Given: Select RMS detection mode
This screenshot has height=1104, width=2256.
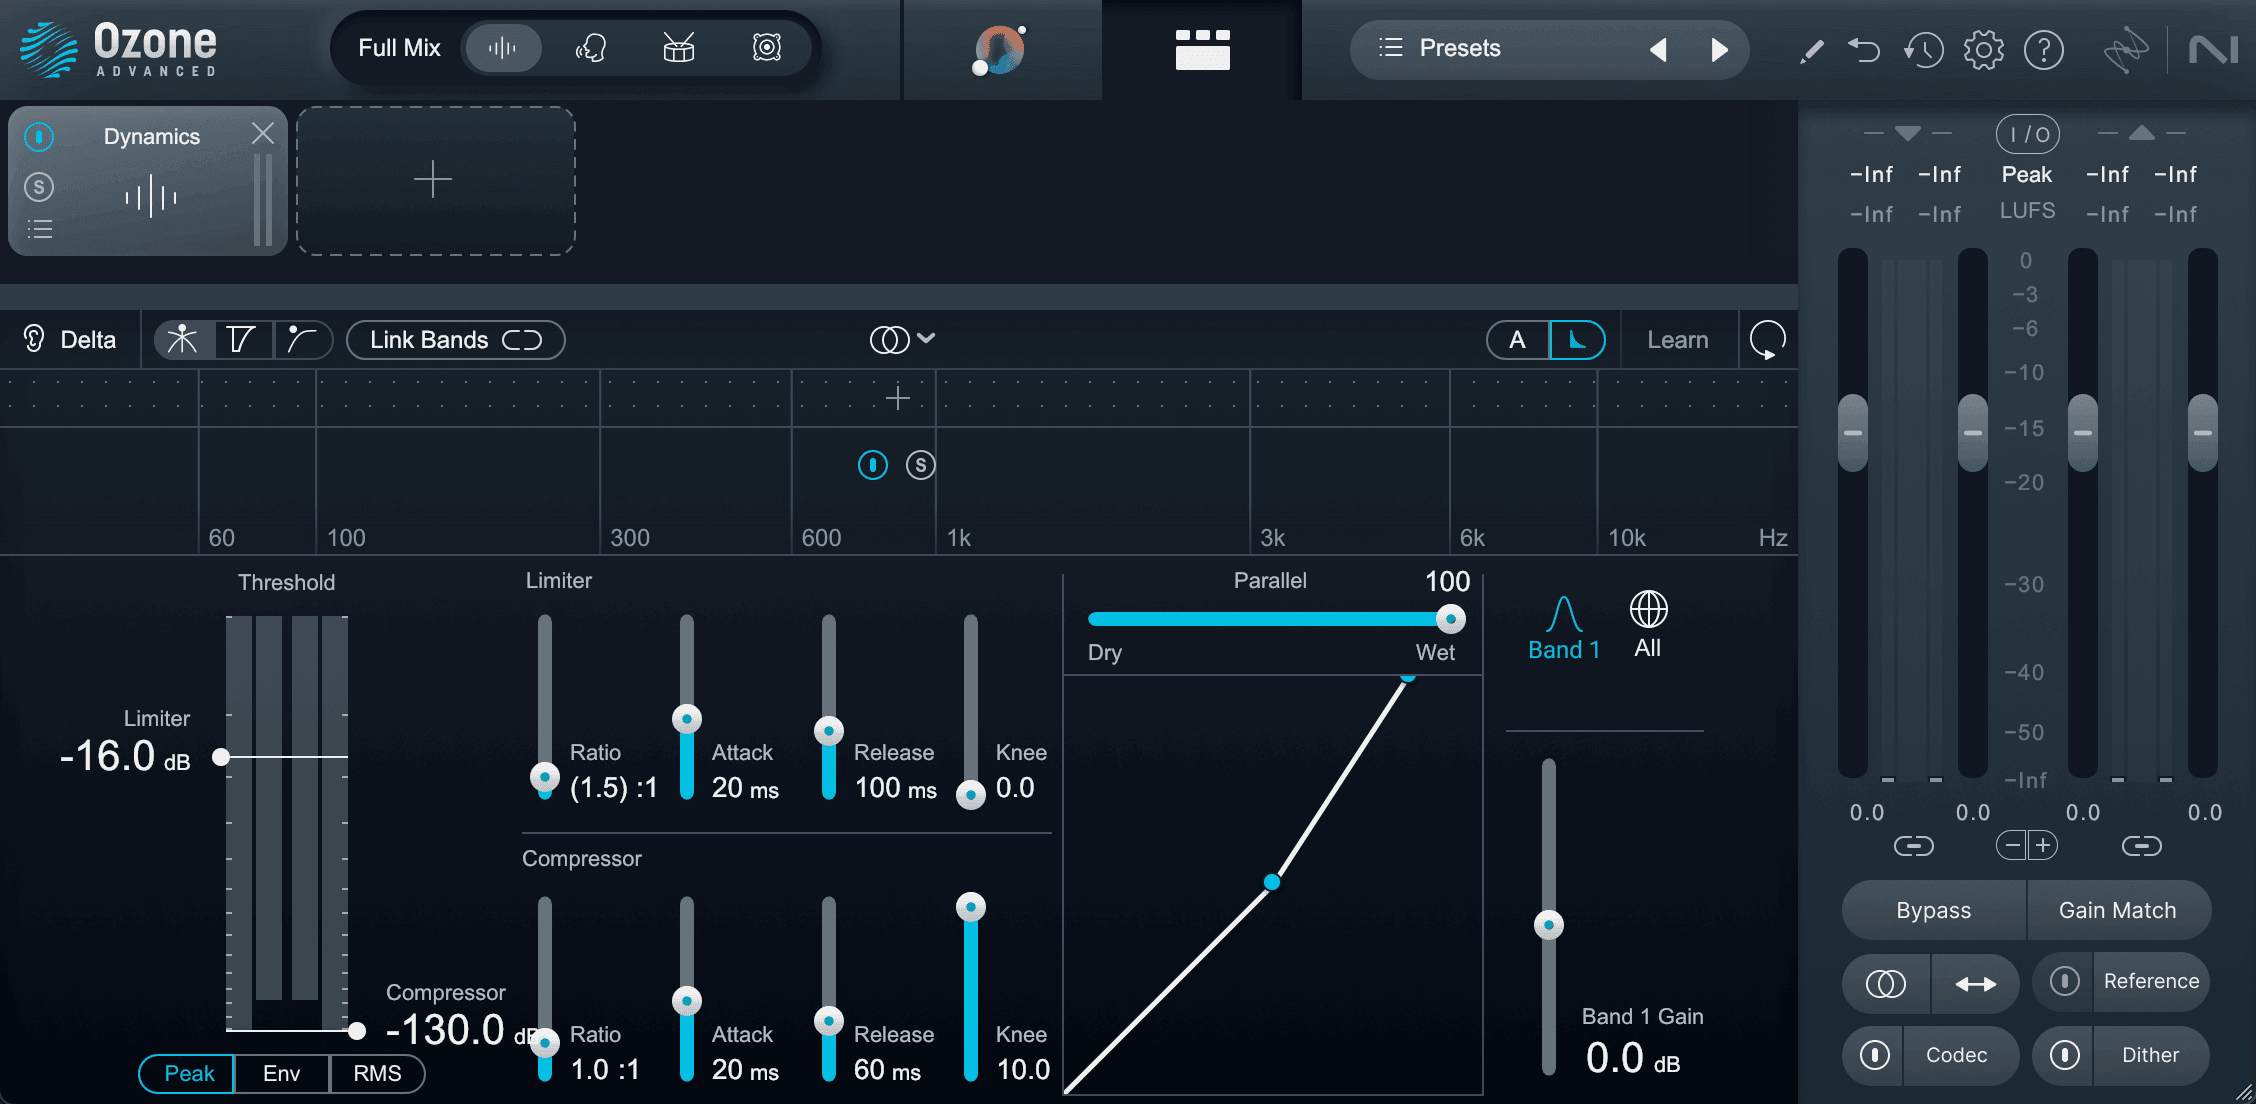Looking at the screenshot, I should pyautogui.click(x=377, y=1074).
